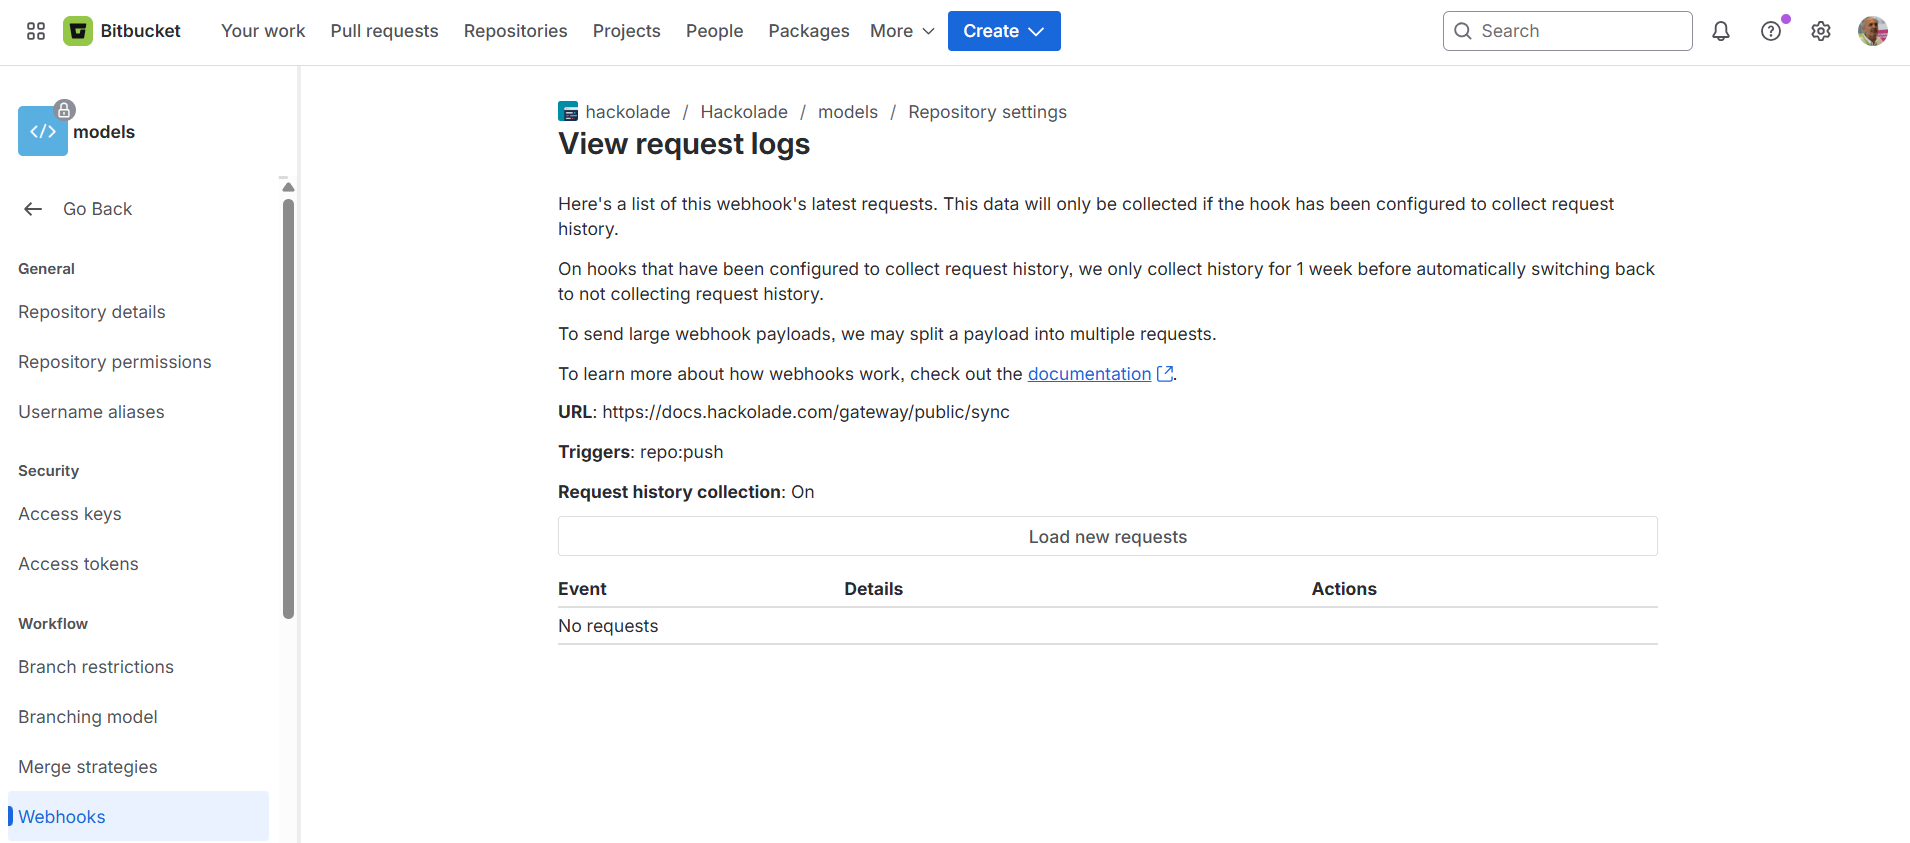1910x843 pixels.
Task: Click the Go Back arrow icon
Action: [33, 209]
